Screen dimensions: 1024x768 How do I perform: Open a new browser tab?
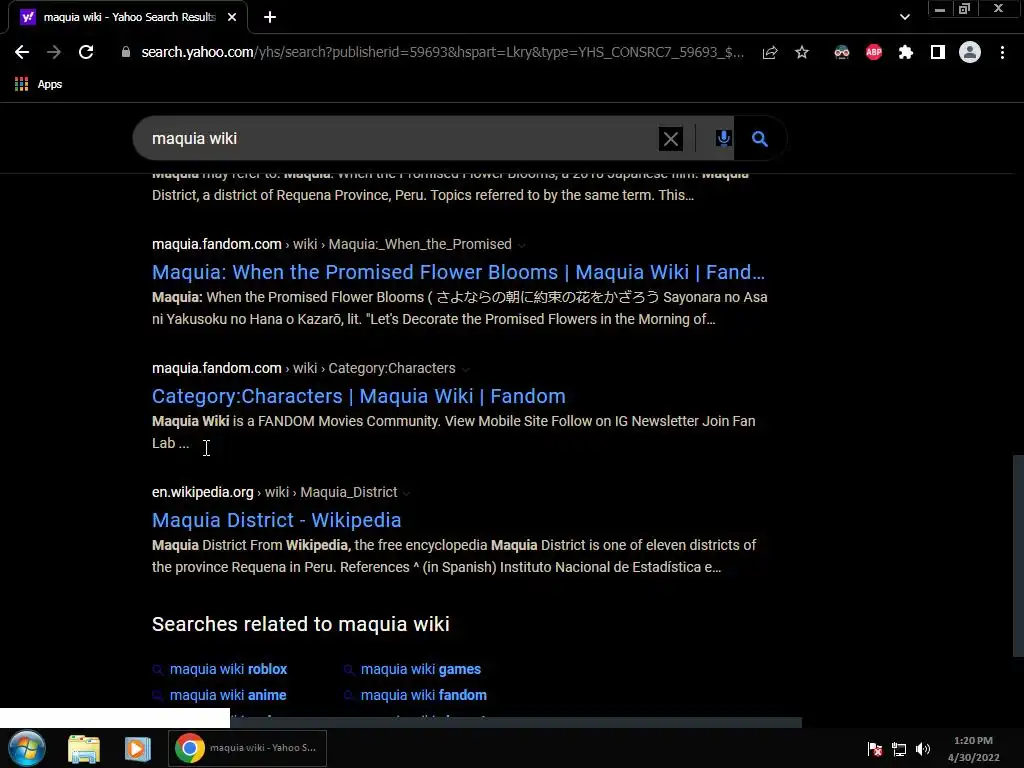point(270,17)
